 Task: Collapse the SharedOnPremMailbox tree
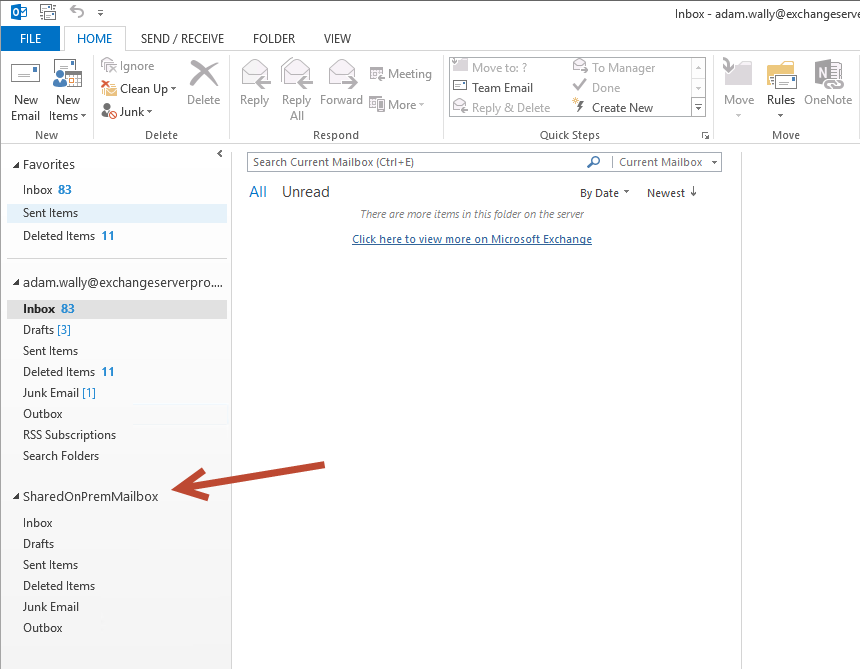(x=16, y=496)
